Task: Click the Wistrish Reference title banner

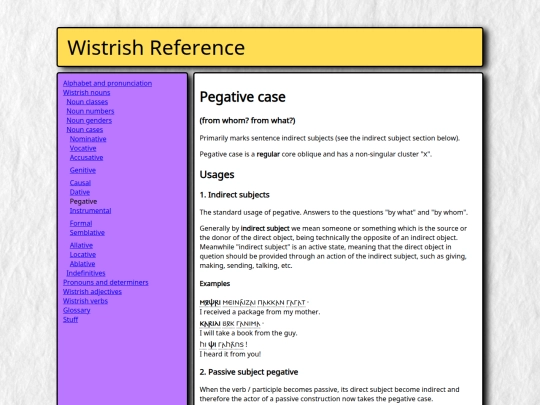Action: 270,47
